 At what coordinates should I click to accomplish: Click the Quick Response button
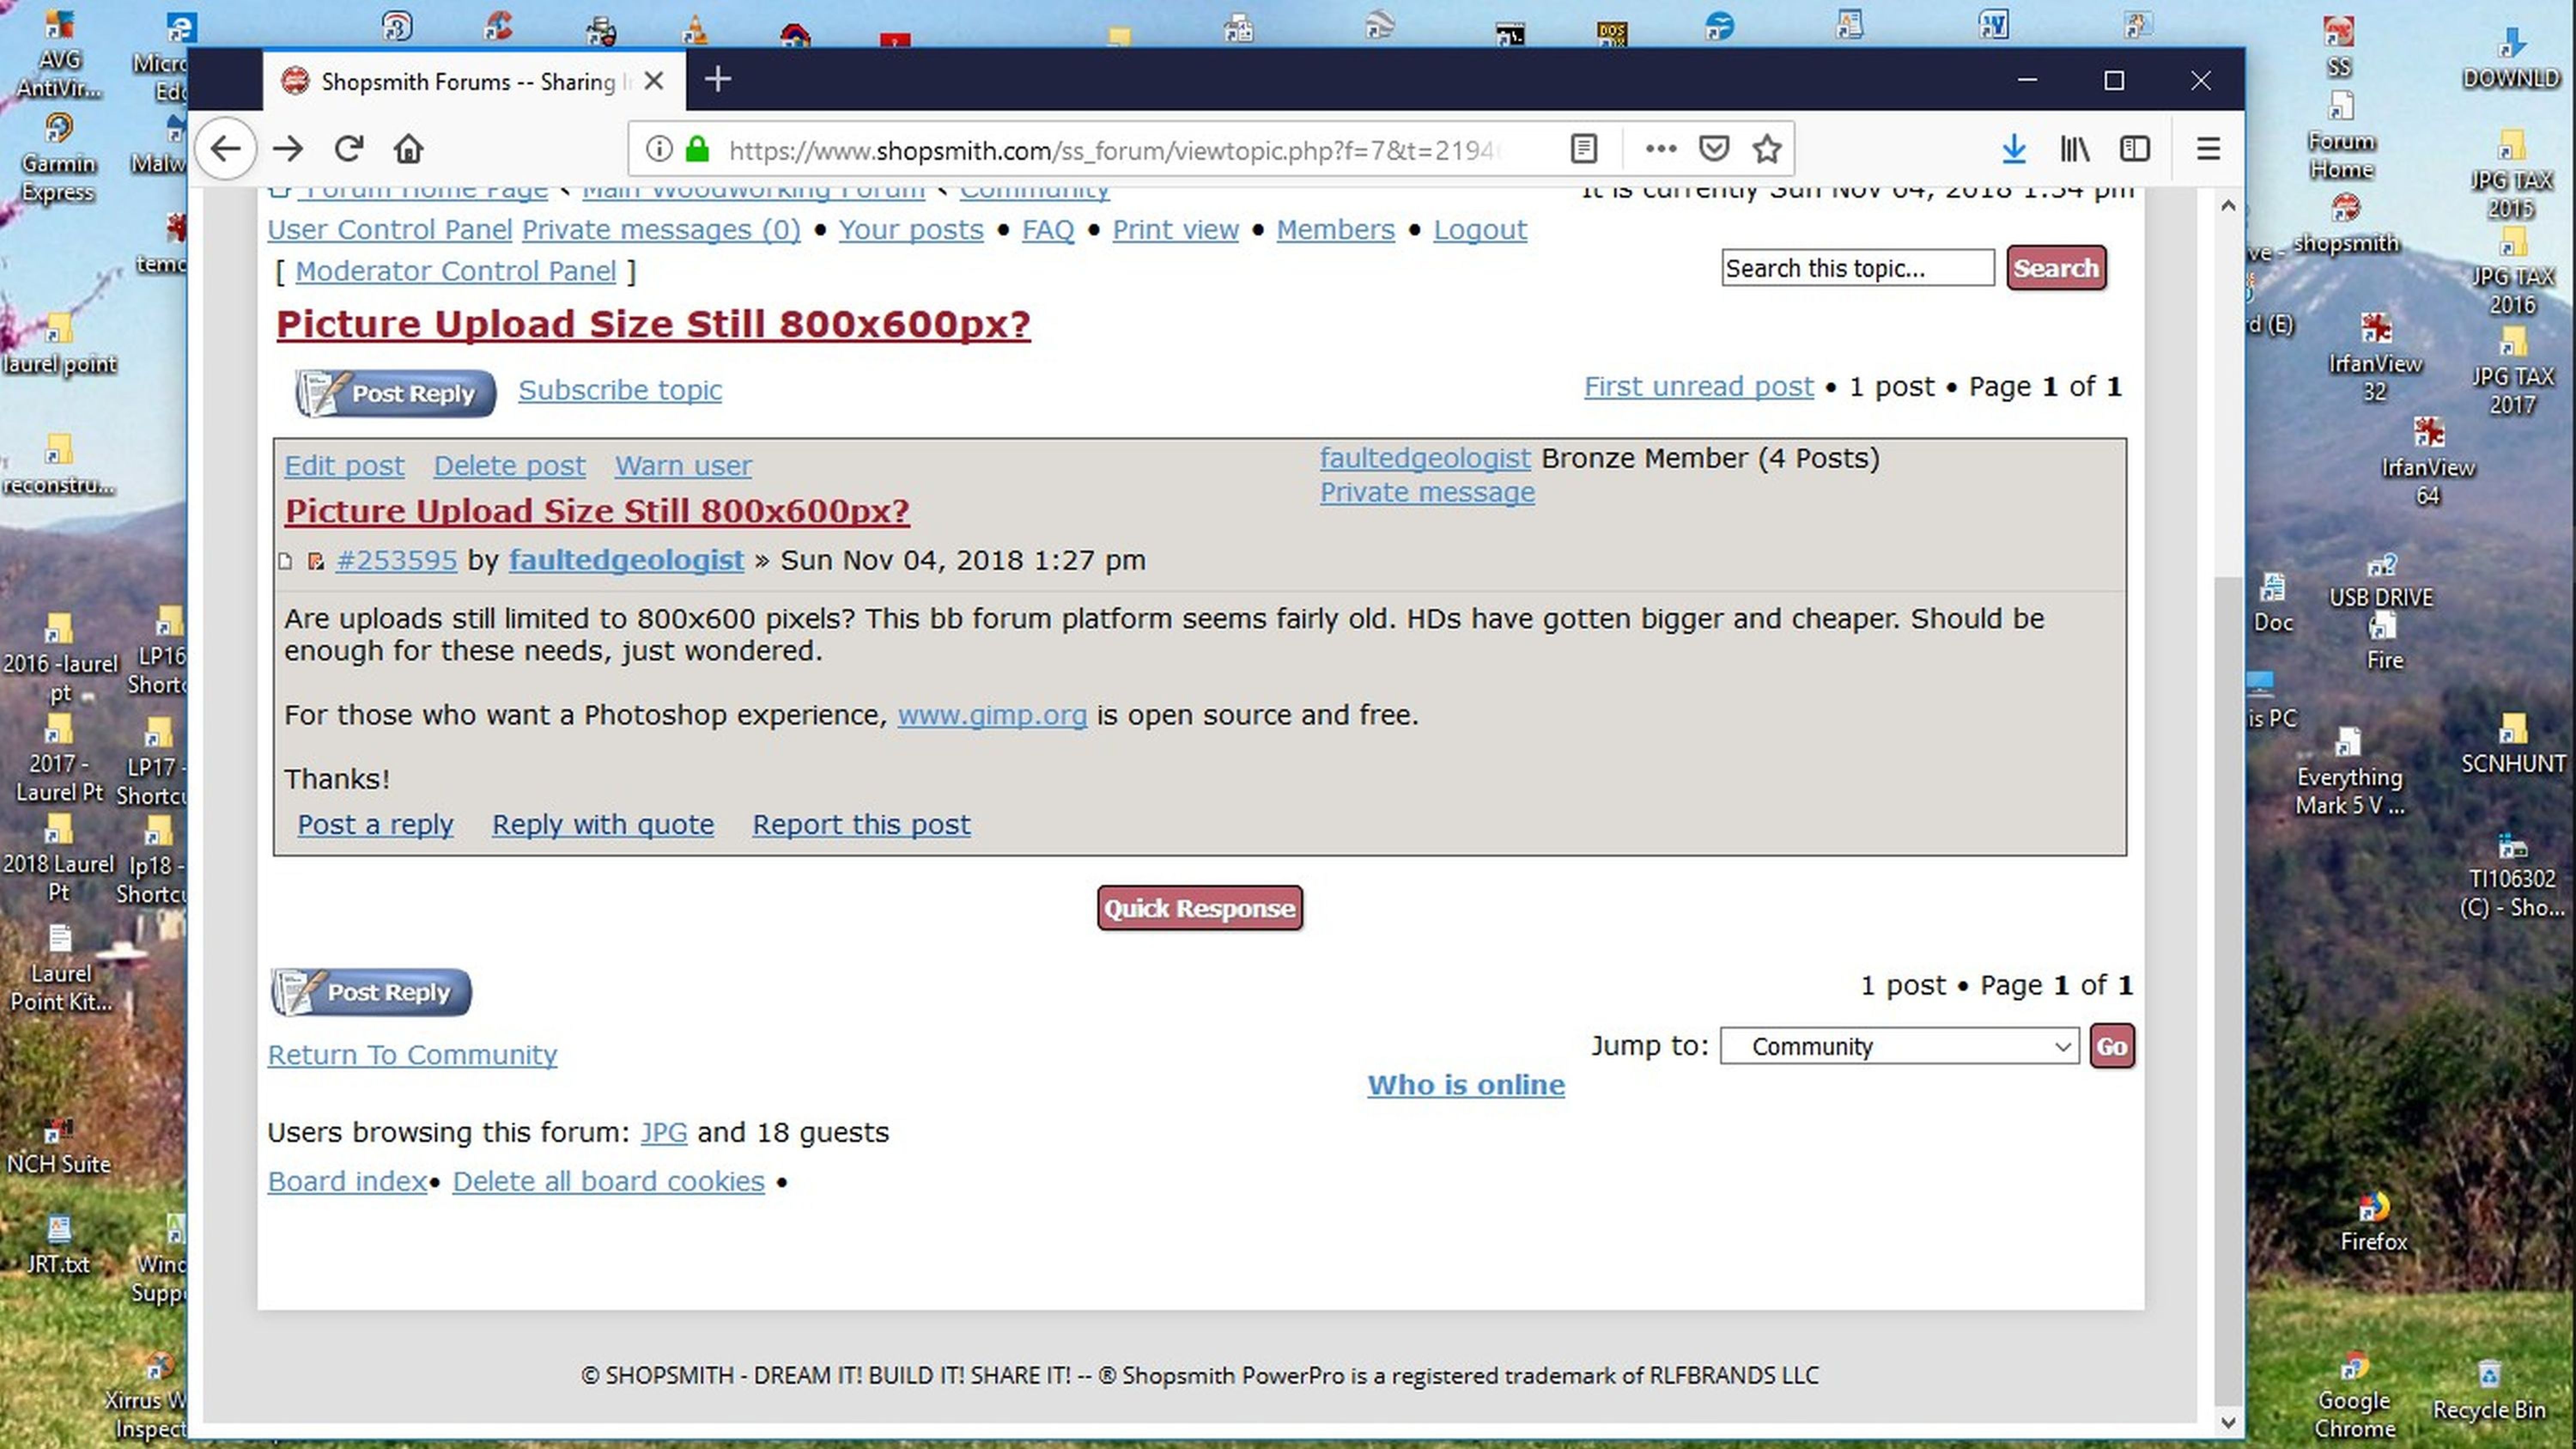click(1199, 908)
